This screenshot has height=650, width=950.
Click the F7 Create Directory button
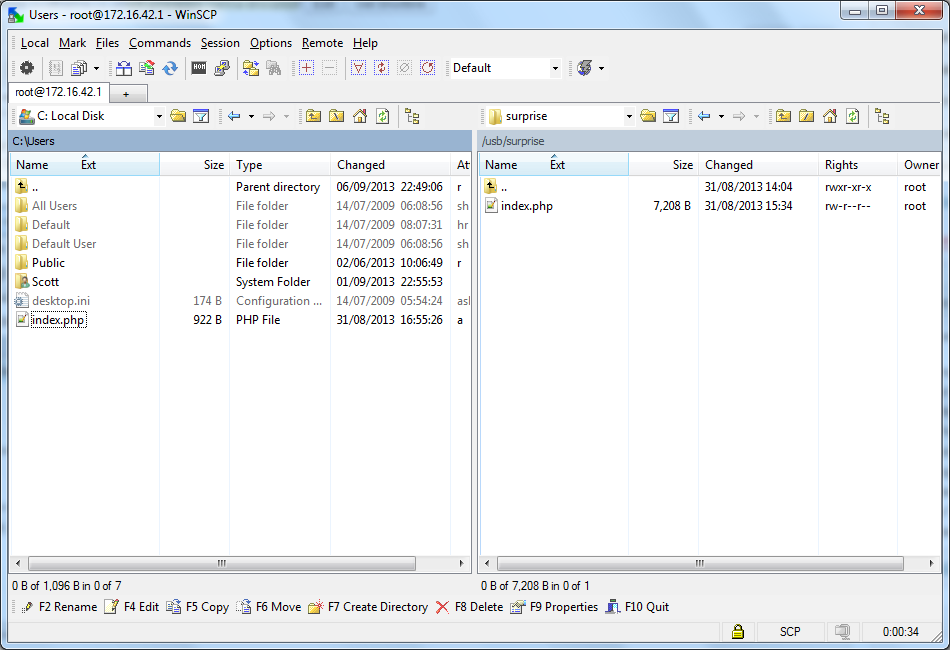coord(368,607)
